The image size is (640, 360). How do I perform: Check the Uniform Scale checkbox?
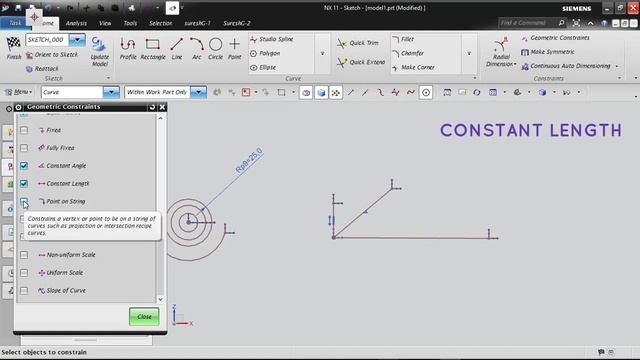point(24,273)
